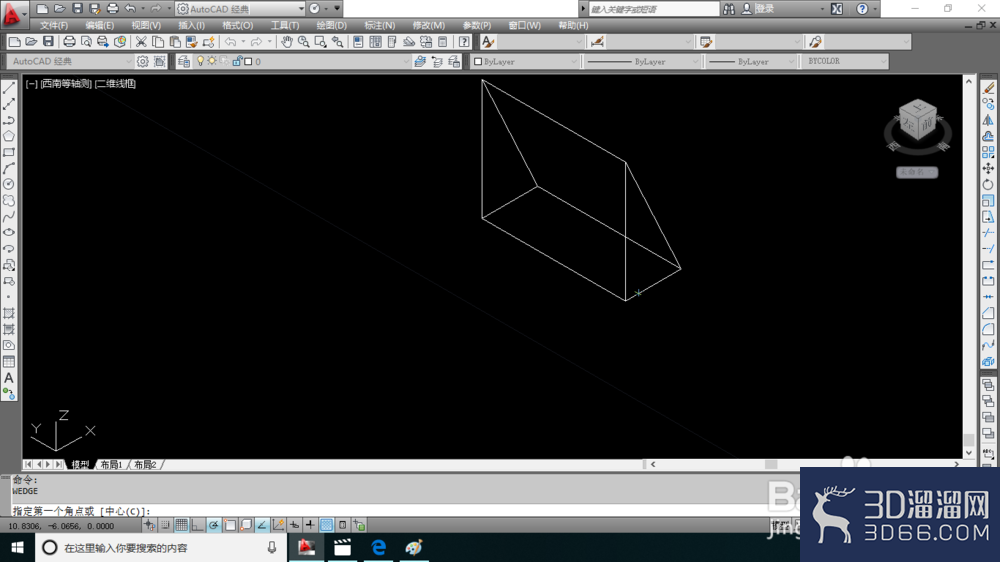Toggle Object Snap Tracking in status bar
The height and width of the screenshot is (562, 1000).
(x=261, y=526)
